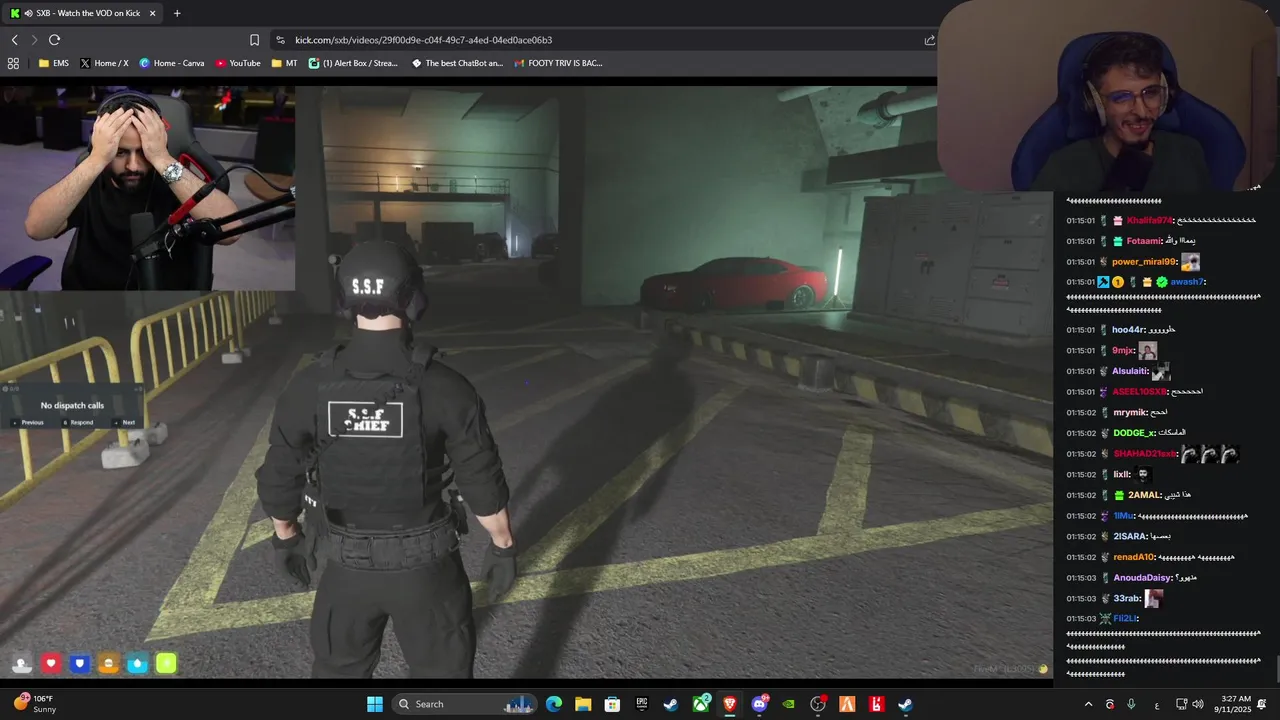The image size is (1280, 720).
Task: Open Xbox app from taskbar
Action: tap(701, 704)
